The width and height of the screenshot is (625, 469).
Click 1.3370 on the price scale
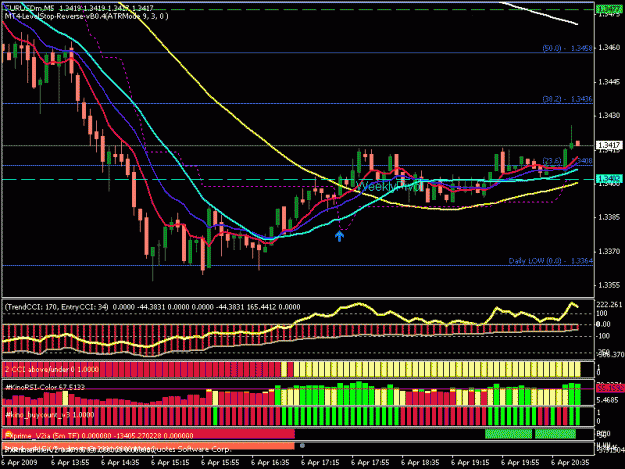coord(609,251)
